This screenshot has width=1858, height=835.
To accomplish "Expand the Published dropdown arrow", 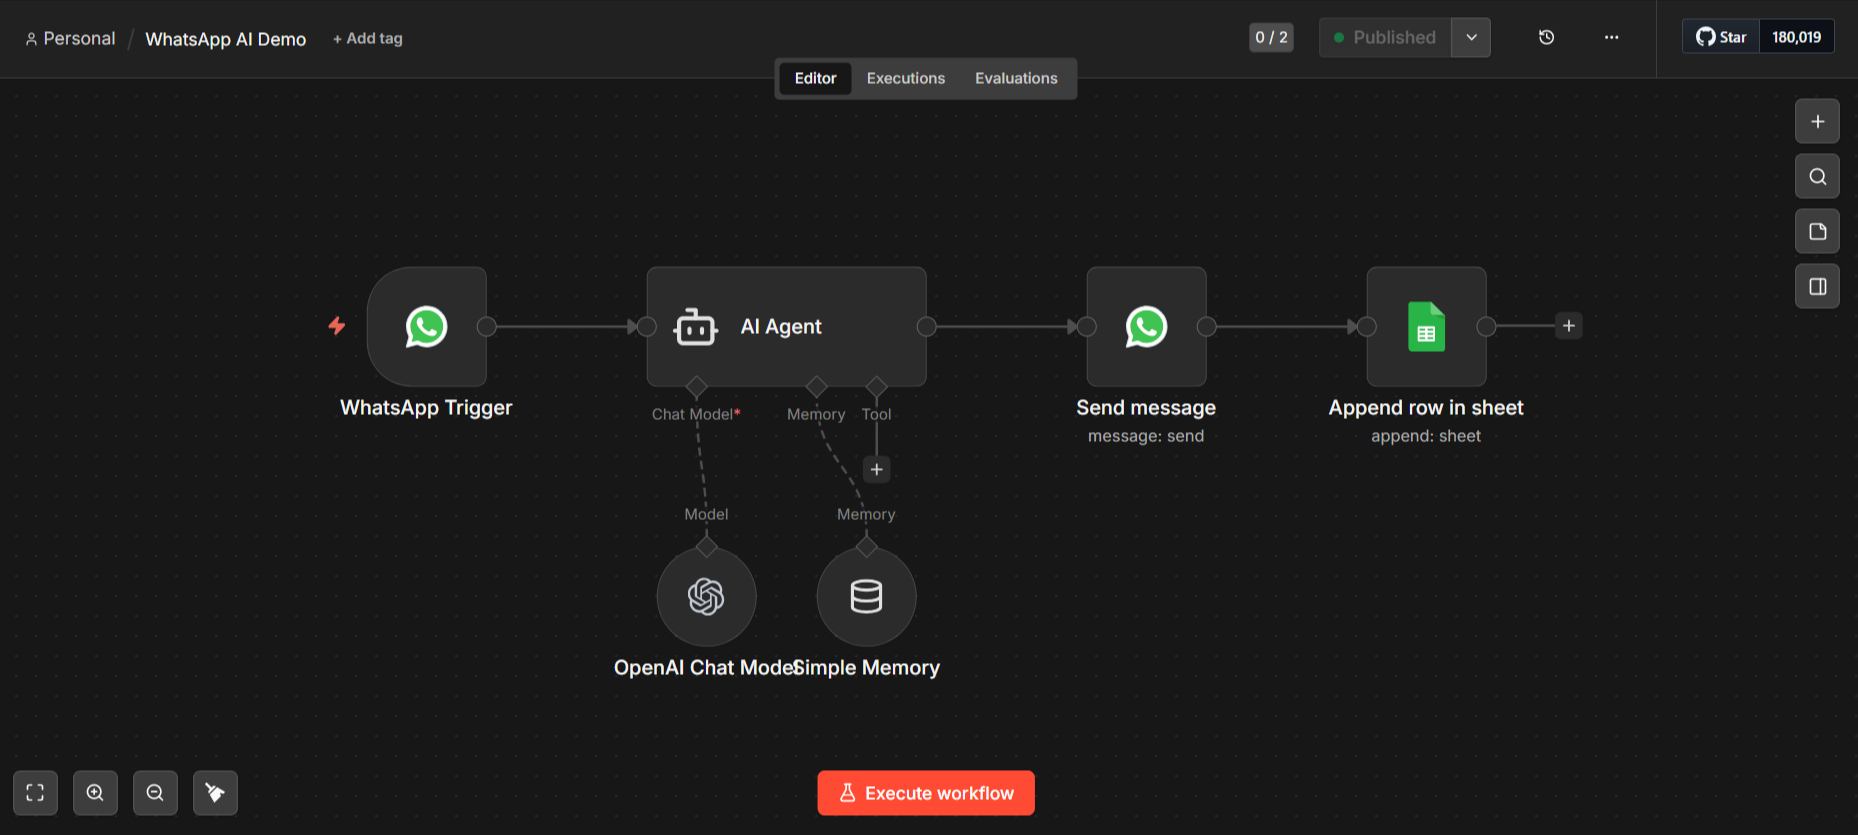I will coord(1471,38).
